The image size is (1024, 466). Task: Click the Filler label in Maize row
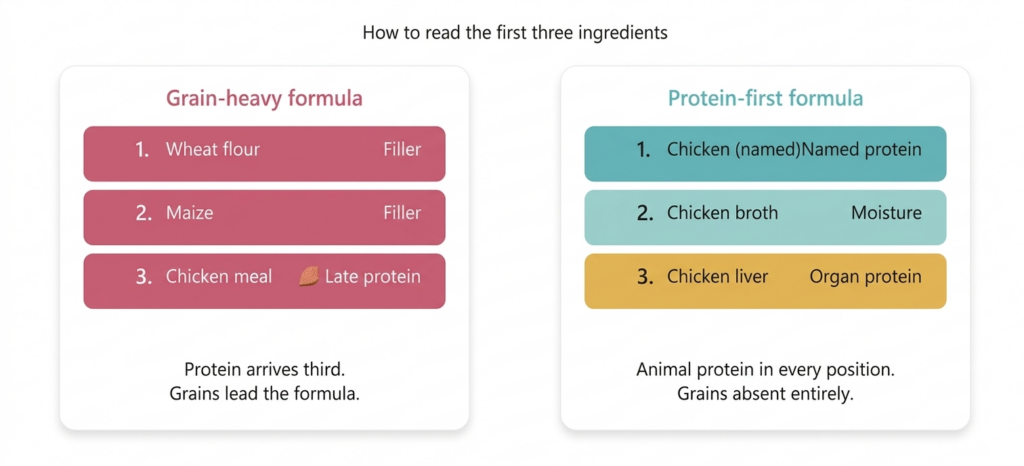pos(402,213)
